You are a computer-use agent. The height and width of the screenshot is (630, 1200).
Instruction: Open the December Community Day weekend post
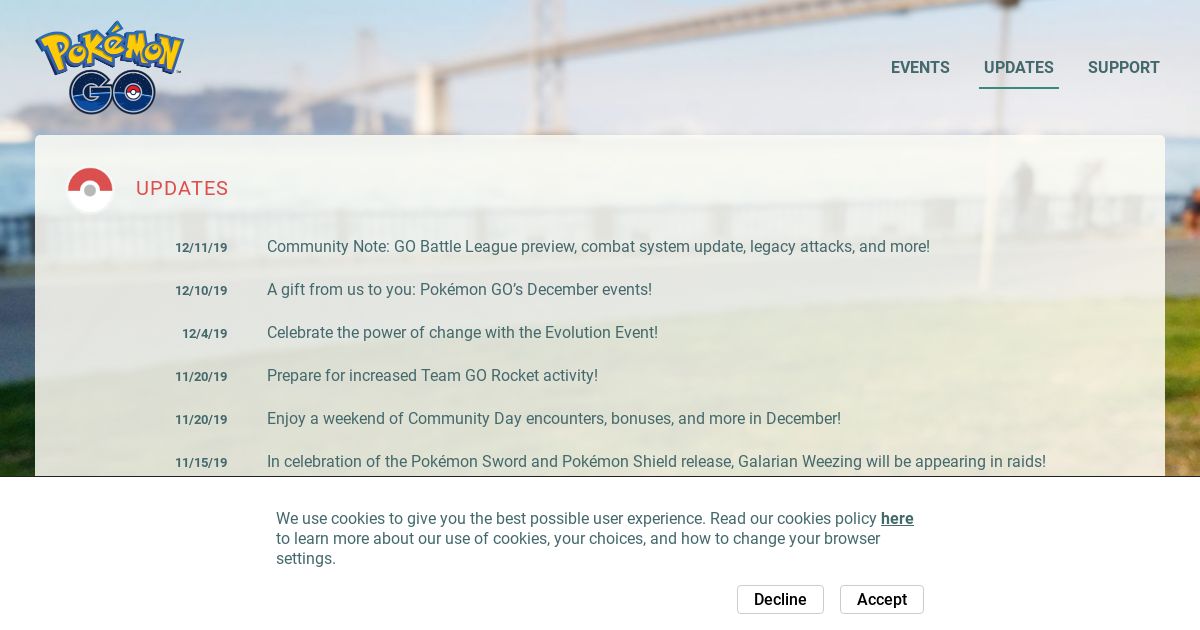click(554, 418)
